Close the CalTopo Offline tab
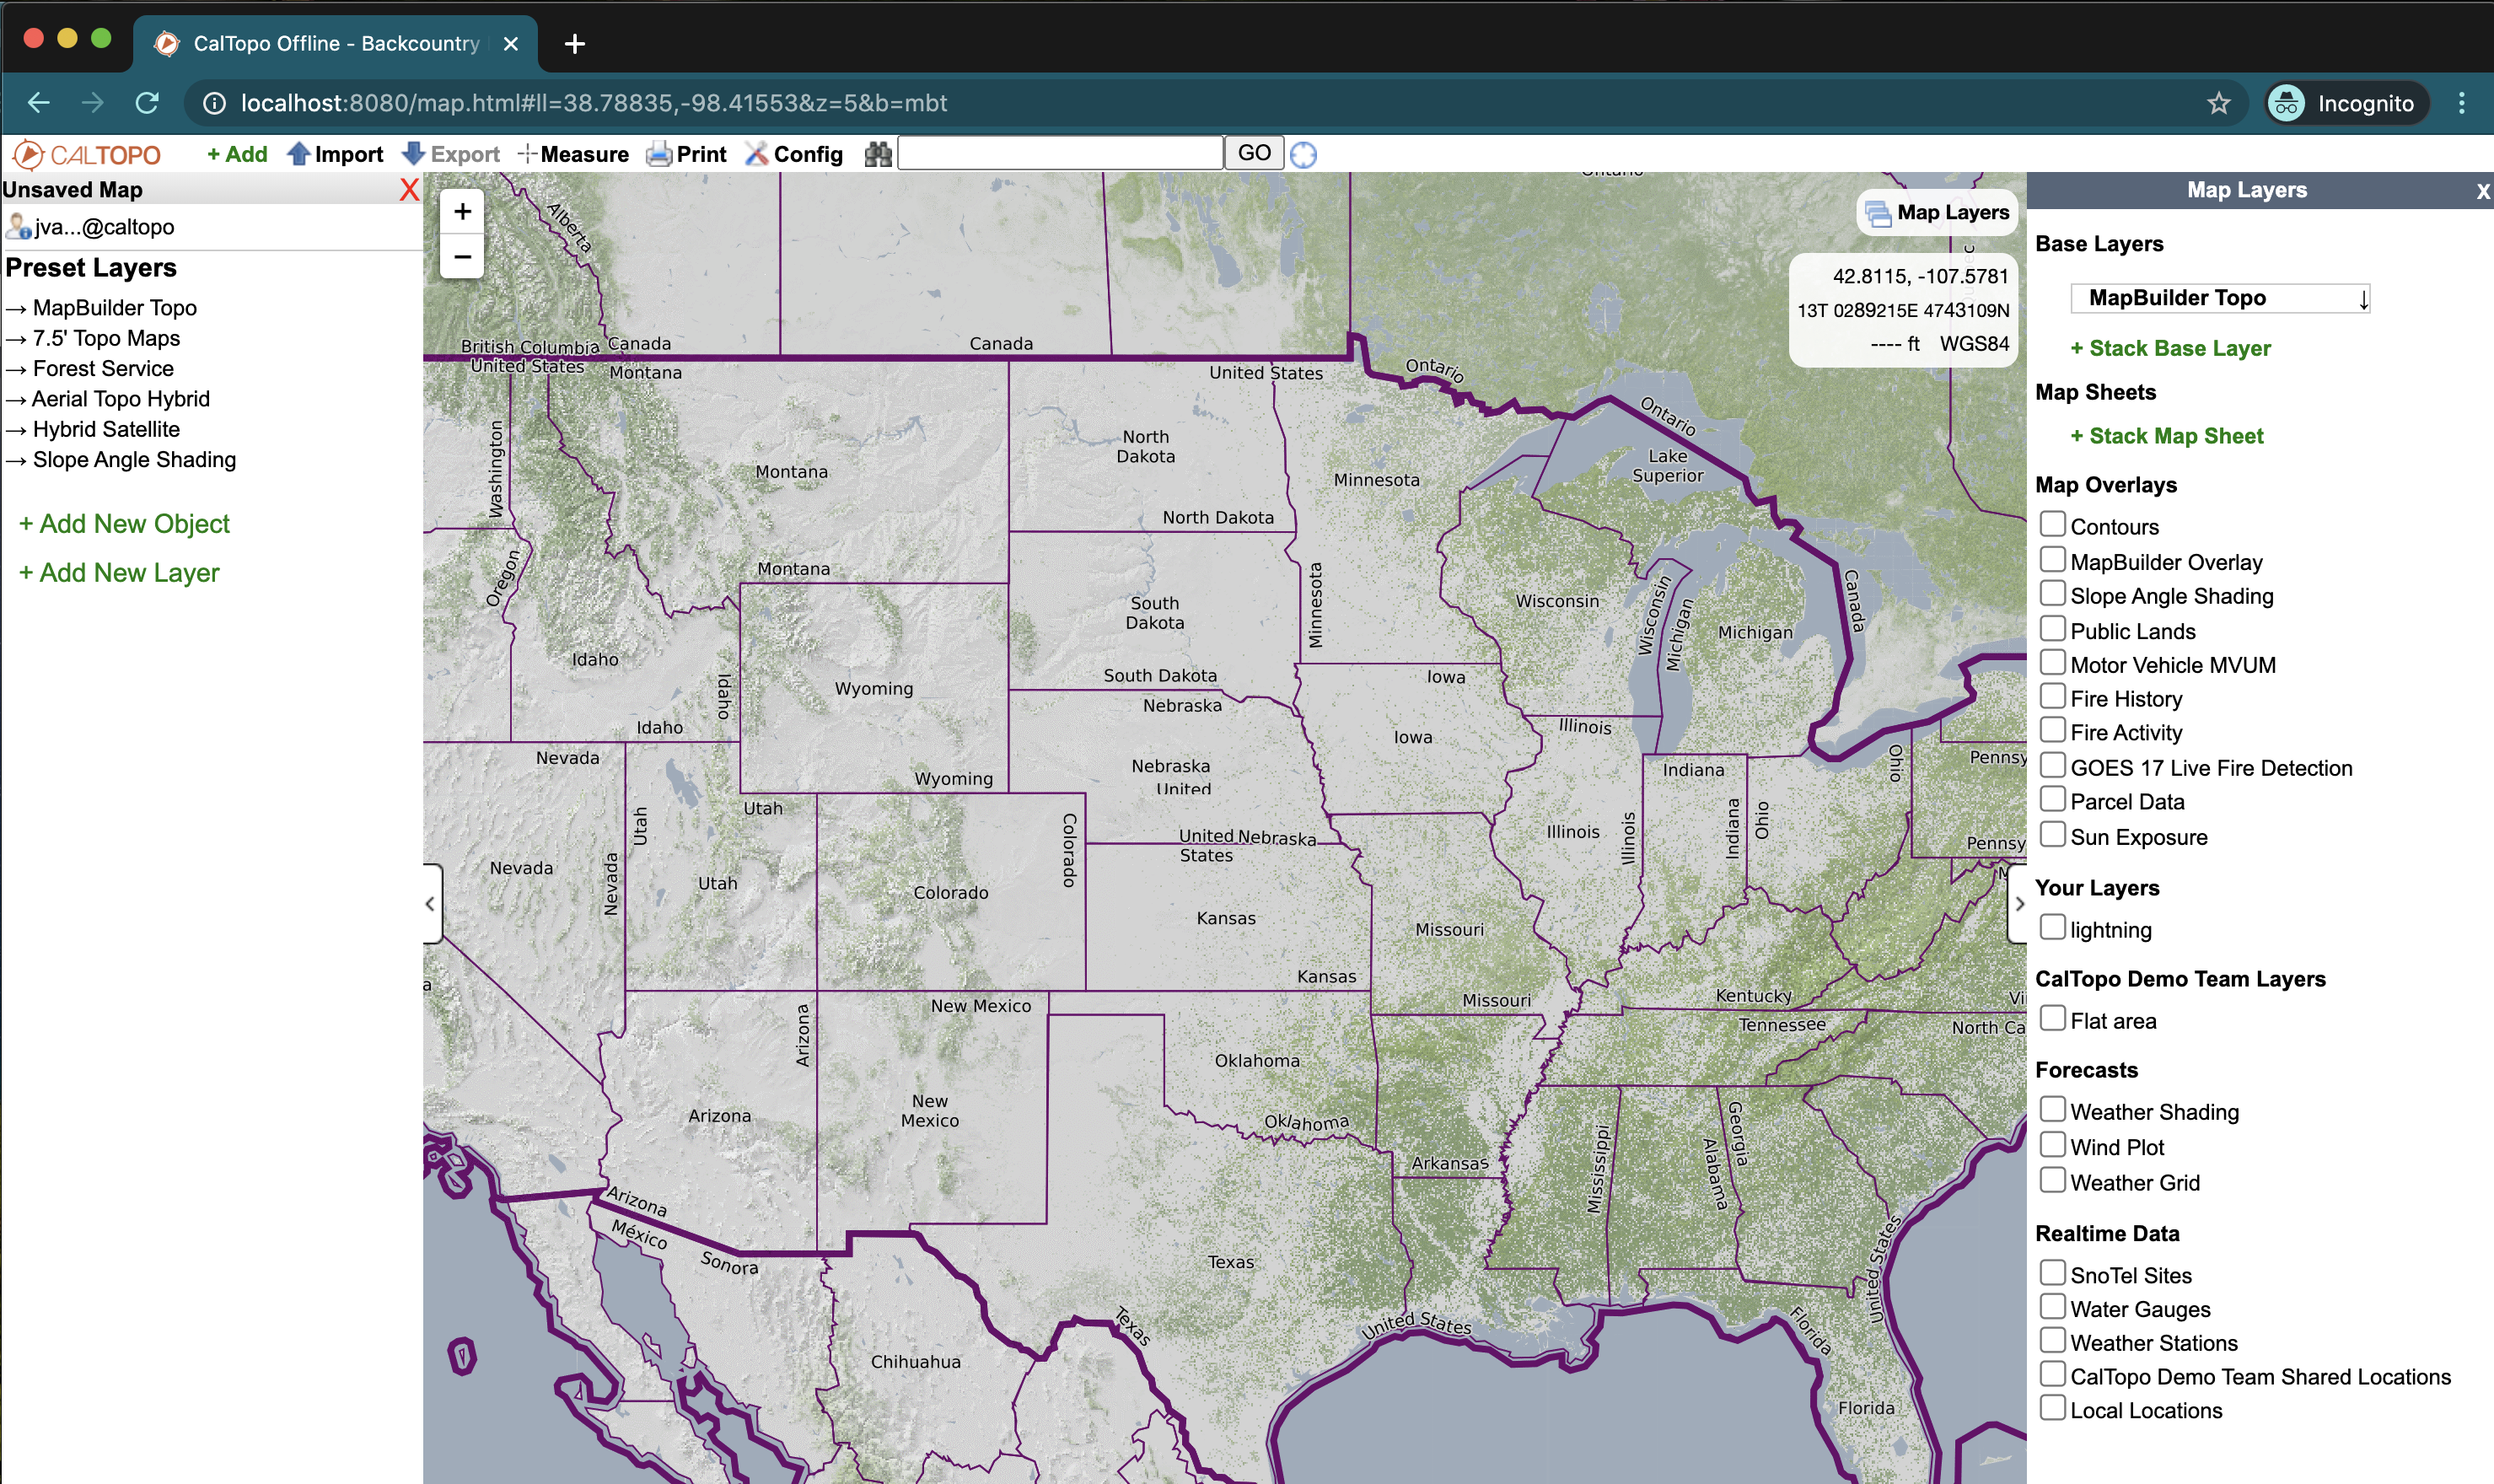2494x1484 pixels. (510, 44)
